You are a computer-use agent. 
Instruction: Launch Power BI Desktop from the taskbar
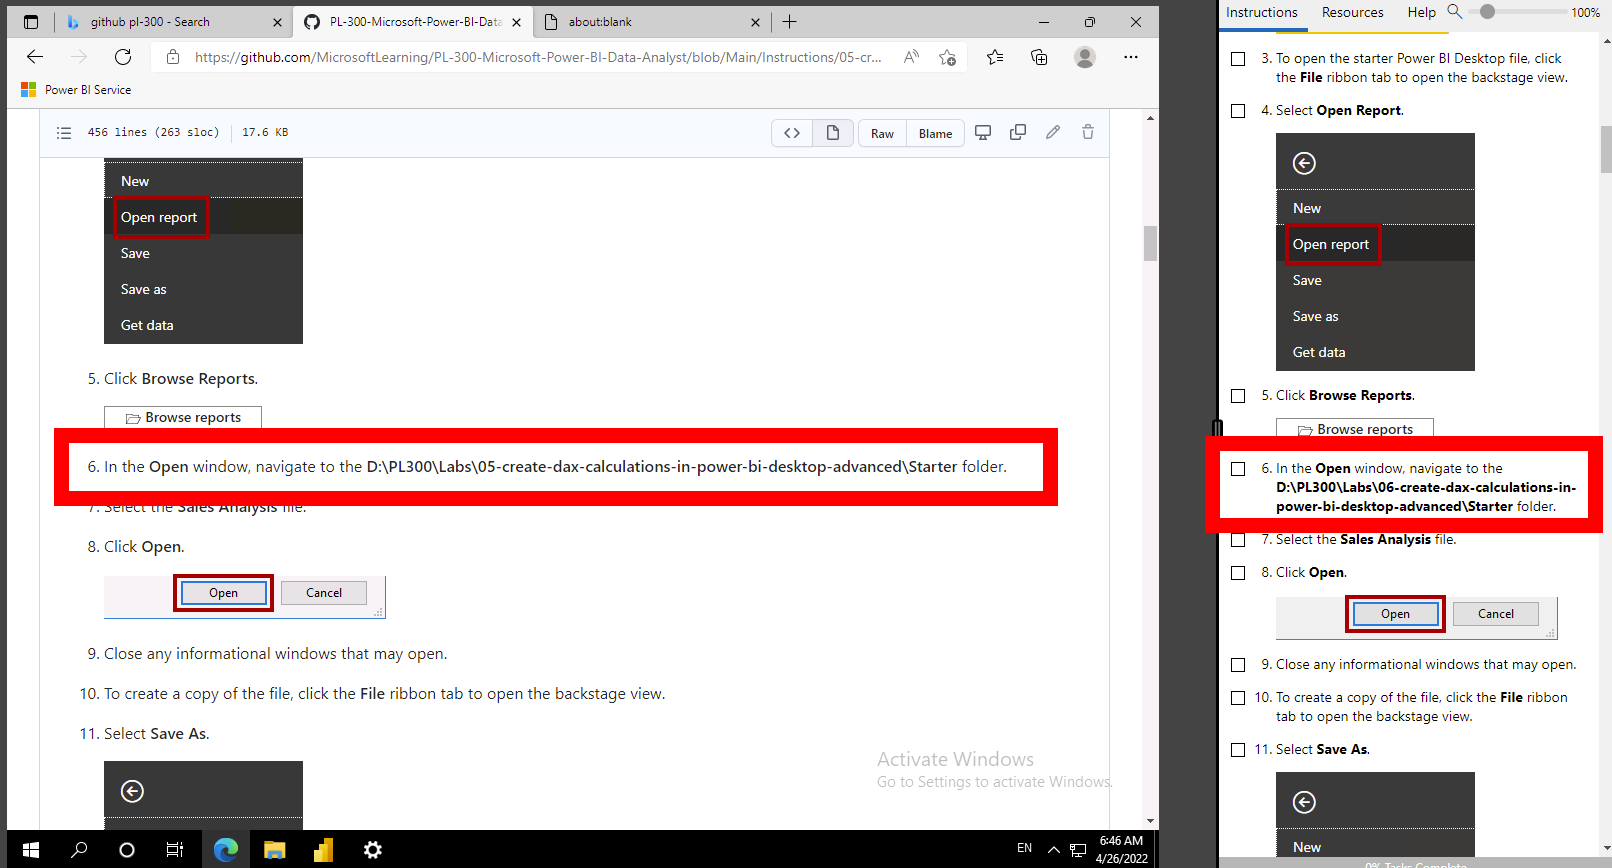323,850
